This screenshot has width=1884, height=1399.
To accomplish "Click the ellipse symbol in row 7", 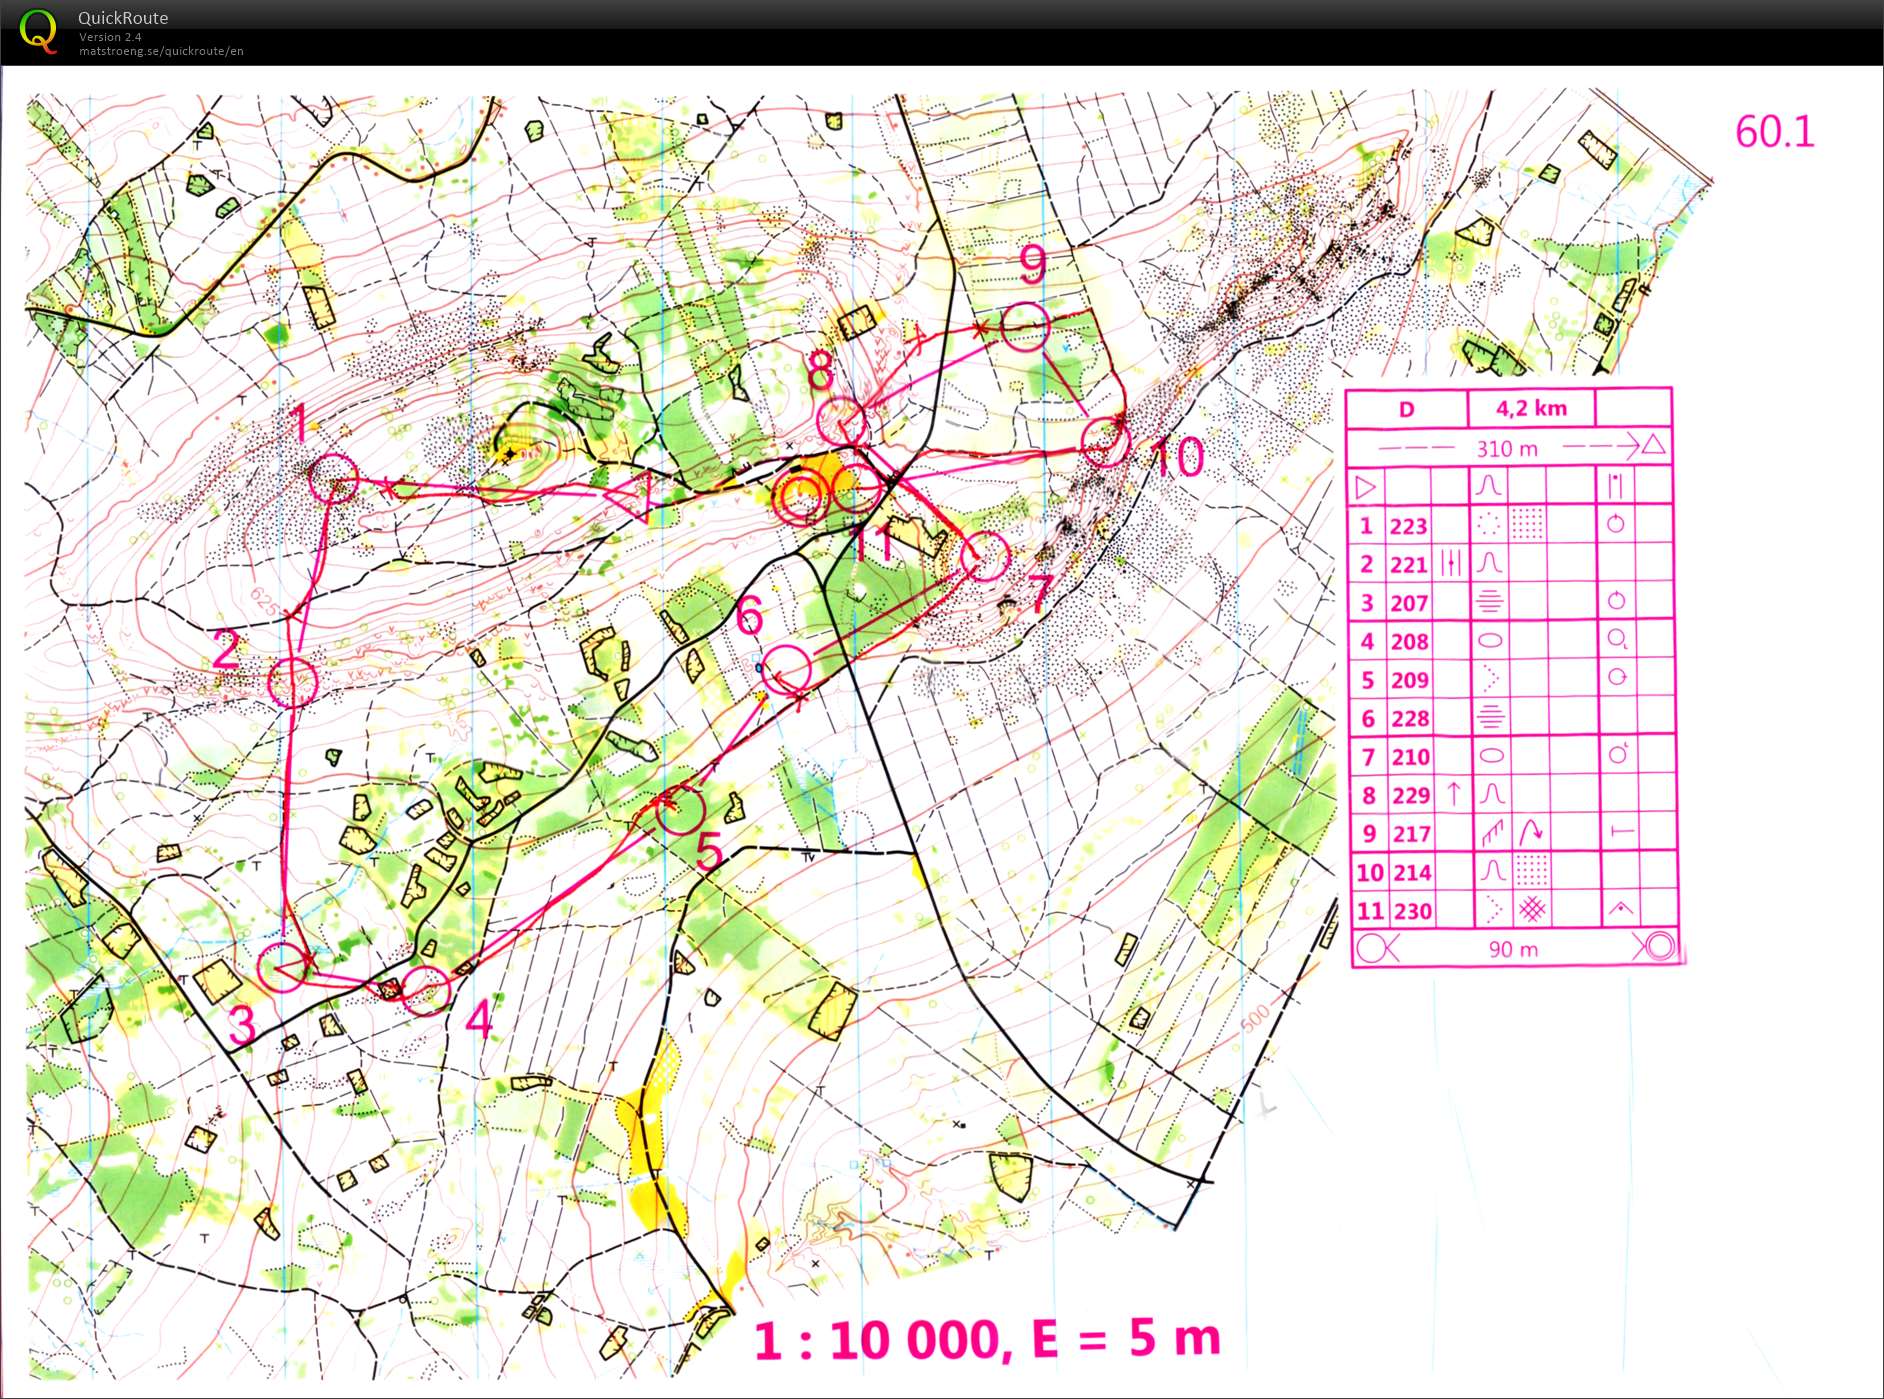I will [x=1491, y=756].
